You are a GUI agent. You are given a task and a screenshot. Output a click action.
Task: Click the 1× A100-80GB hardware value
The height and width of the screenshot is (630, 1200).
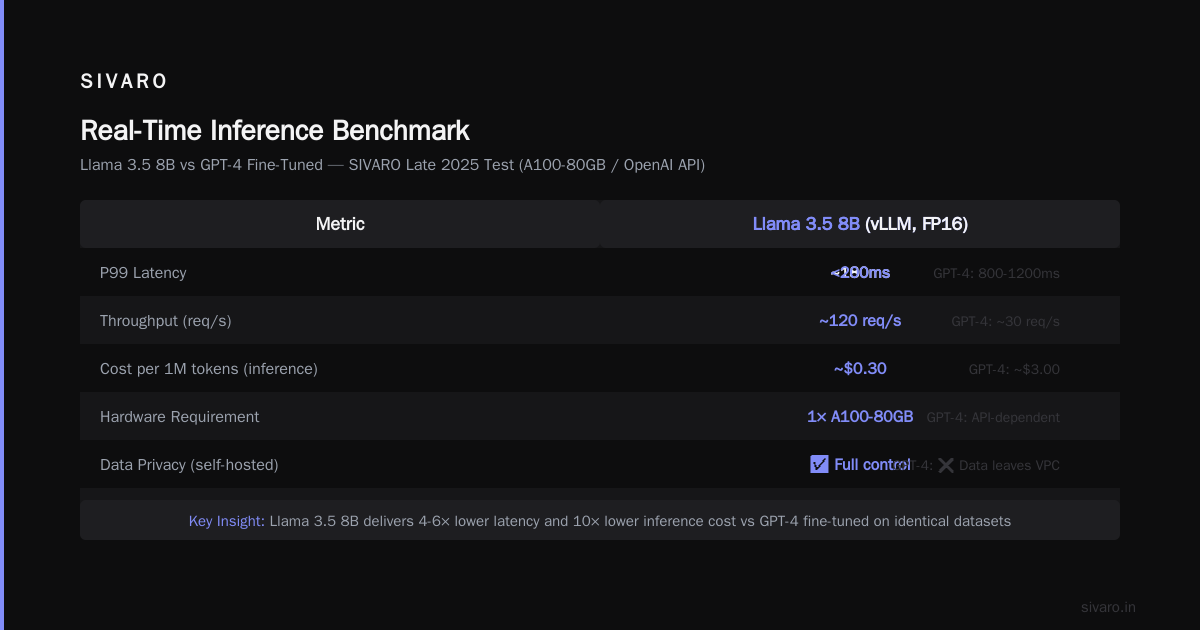(x=860, y=416)
